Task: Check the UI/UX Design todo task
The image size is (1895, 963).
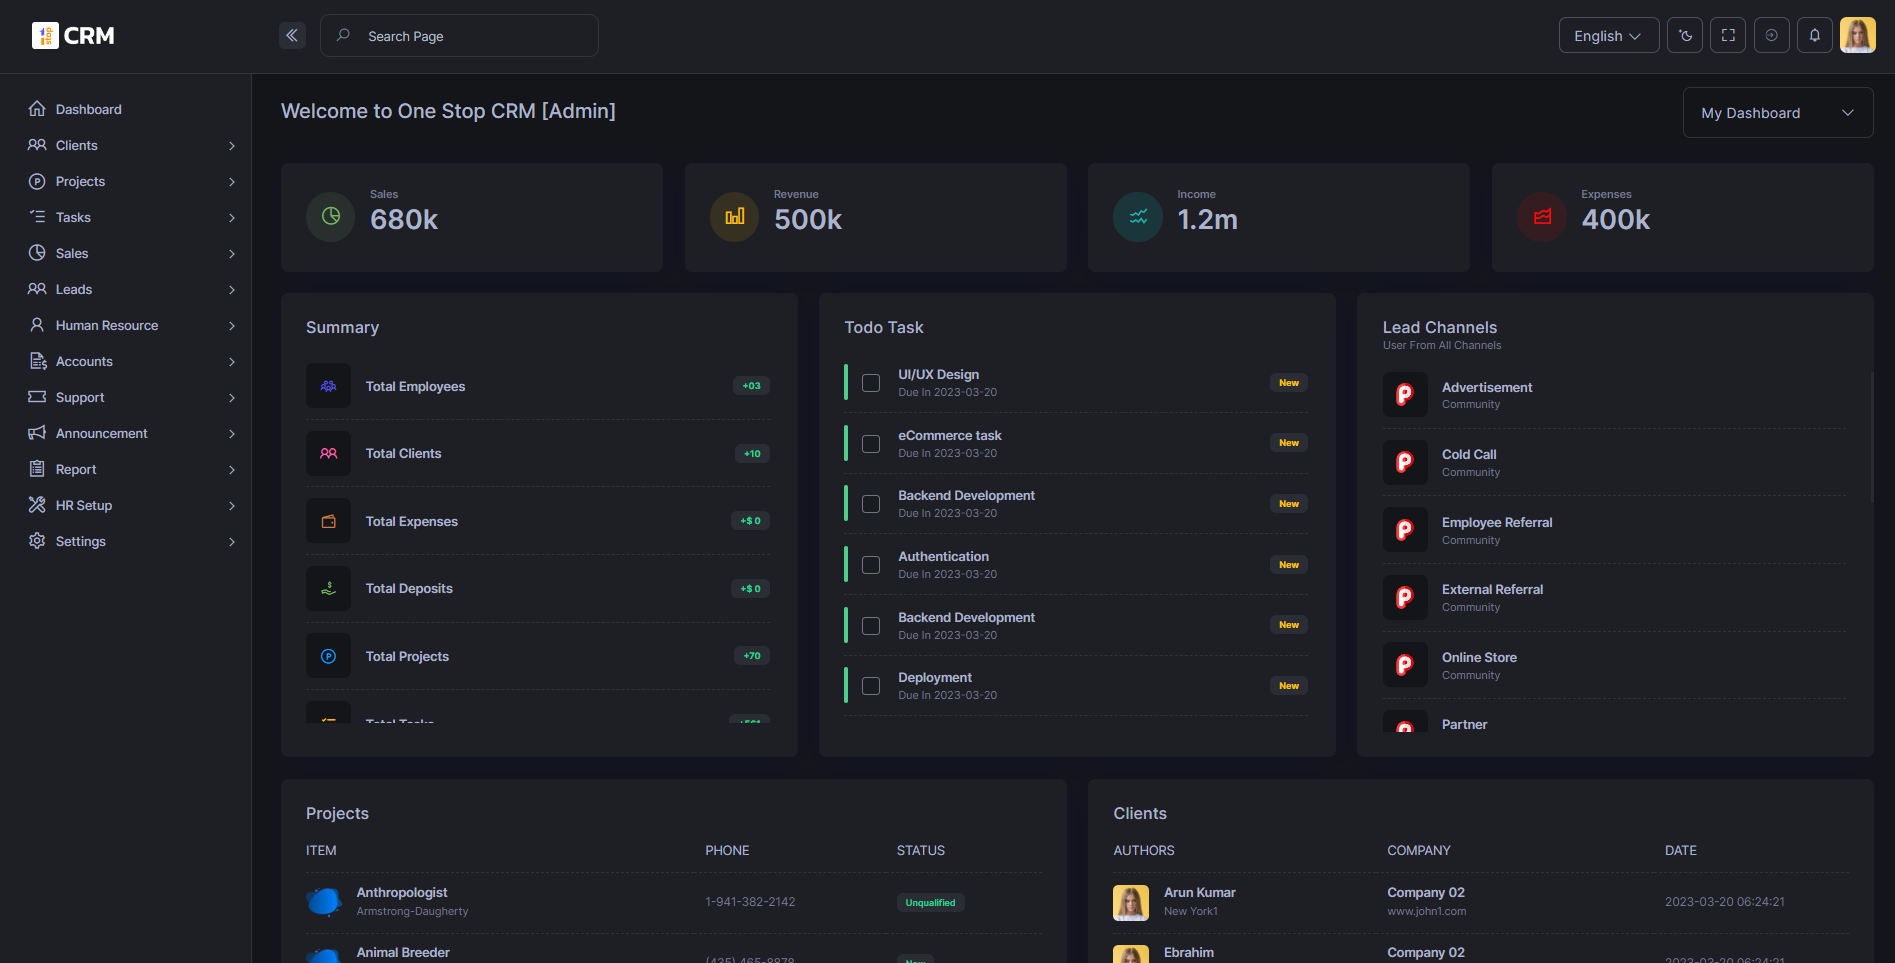Action: tap(870, 383)
